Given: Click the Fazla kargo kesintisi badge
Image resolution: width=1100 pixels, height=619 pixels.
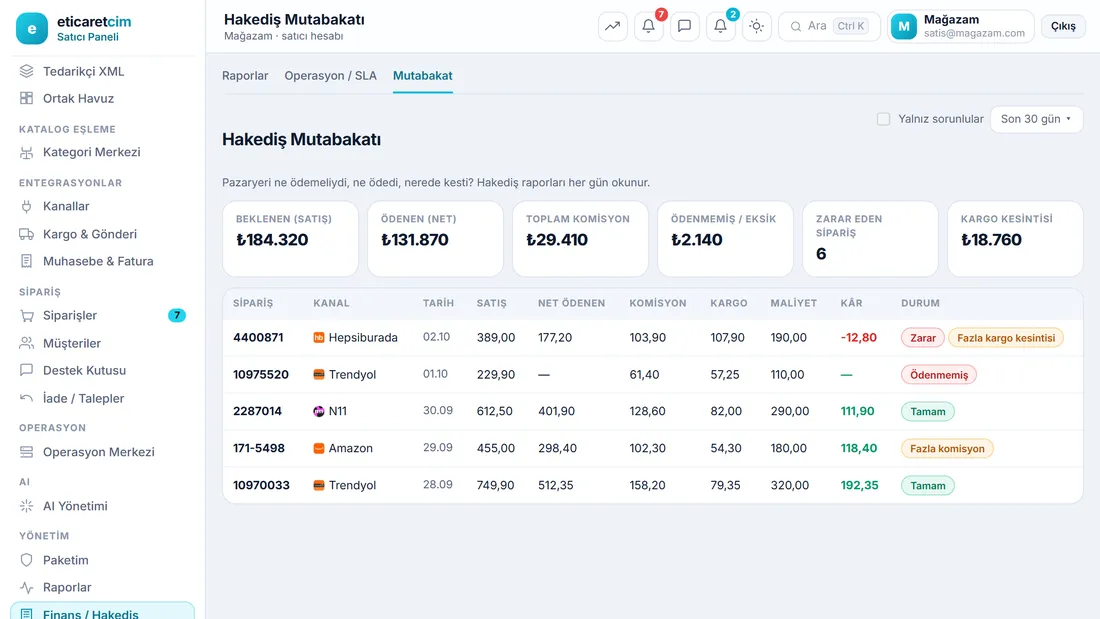Looking at the screenshot, I should 1005,338.
